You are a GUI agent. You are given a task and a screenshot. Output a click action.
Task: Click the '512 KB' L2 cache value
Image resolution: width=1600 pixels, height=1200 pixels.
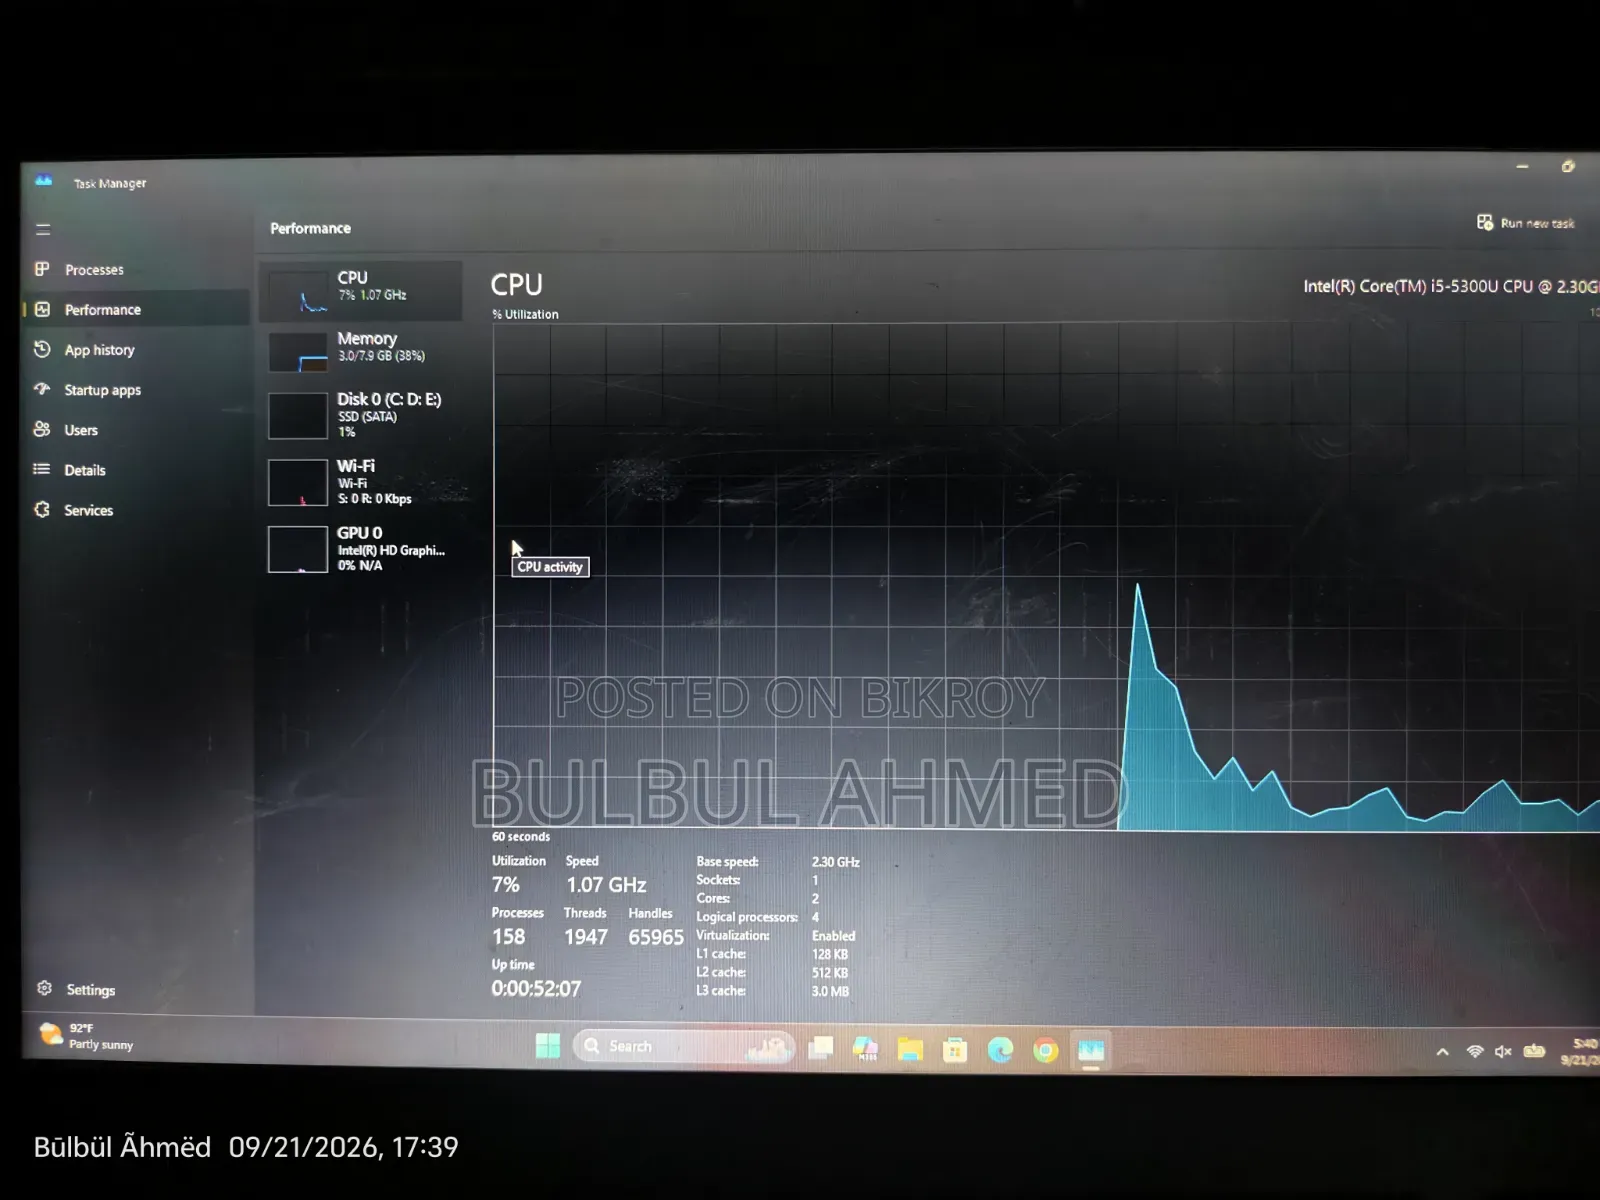click(830, 973)
